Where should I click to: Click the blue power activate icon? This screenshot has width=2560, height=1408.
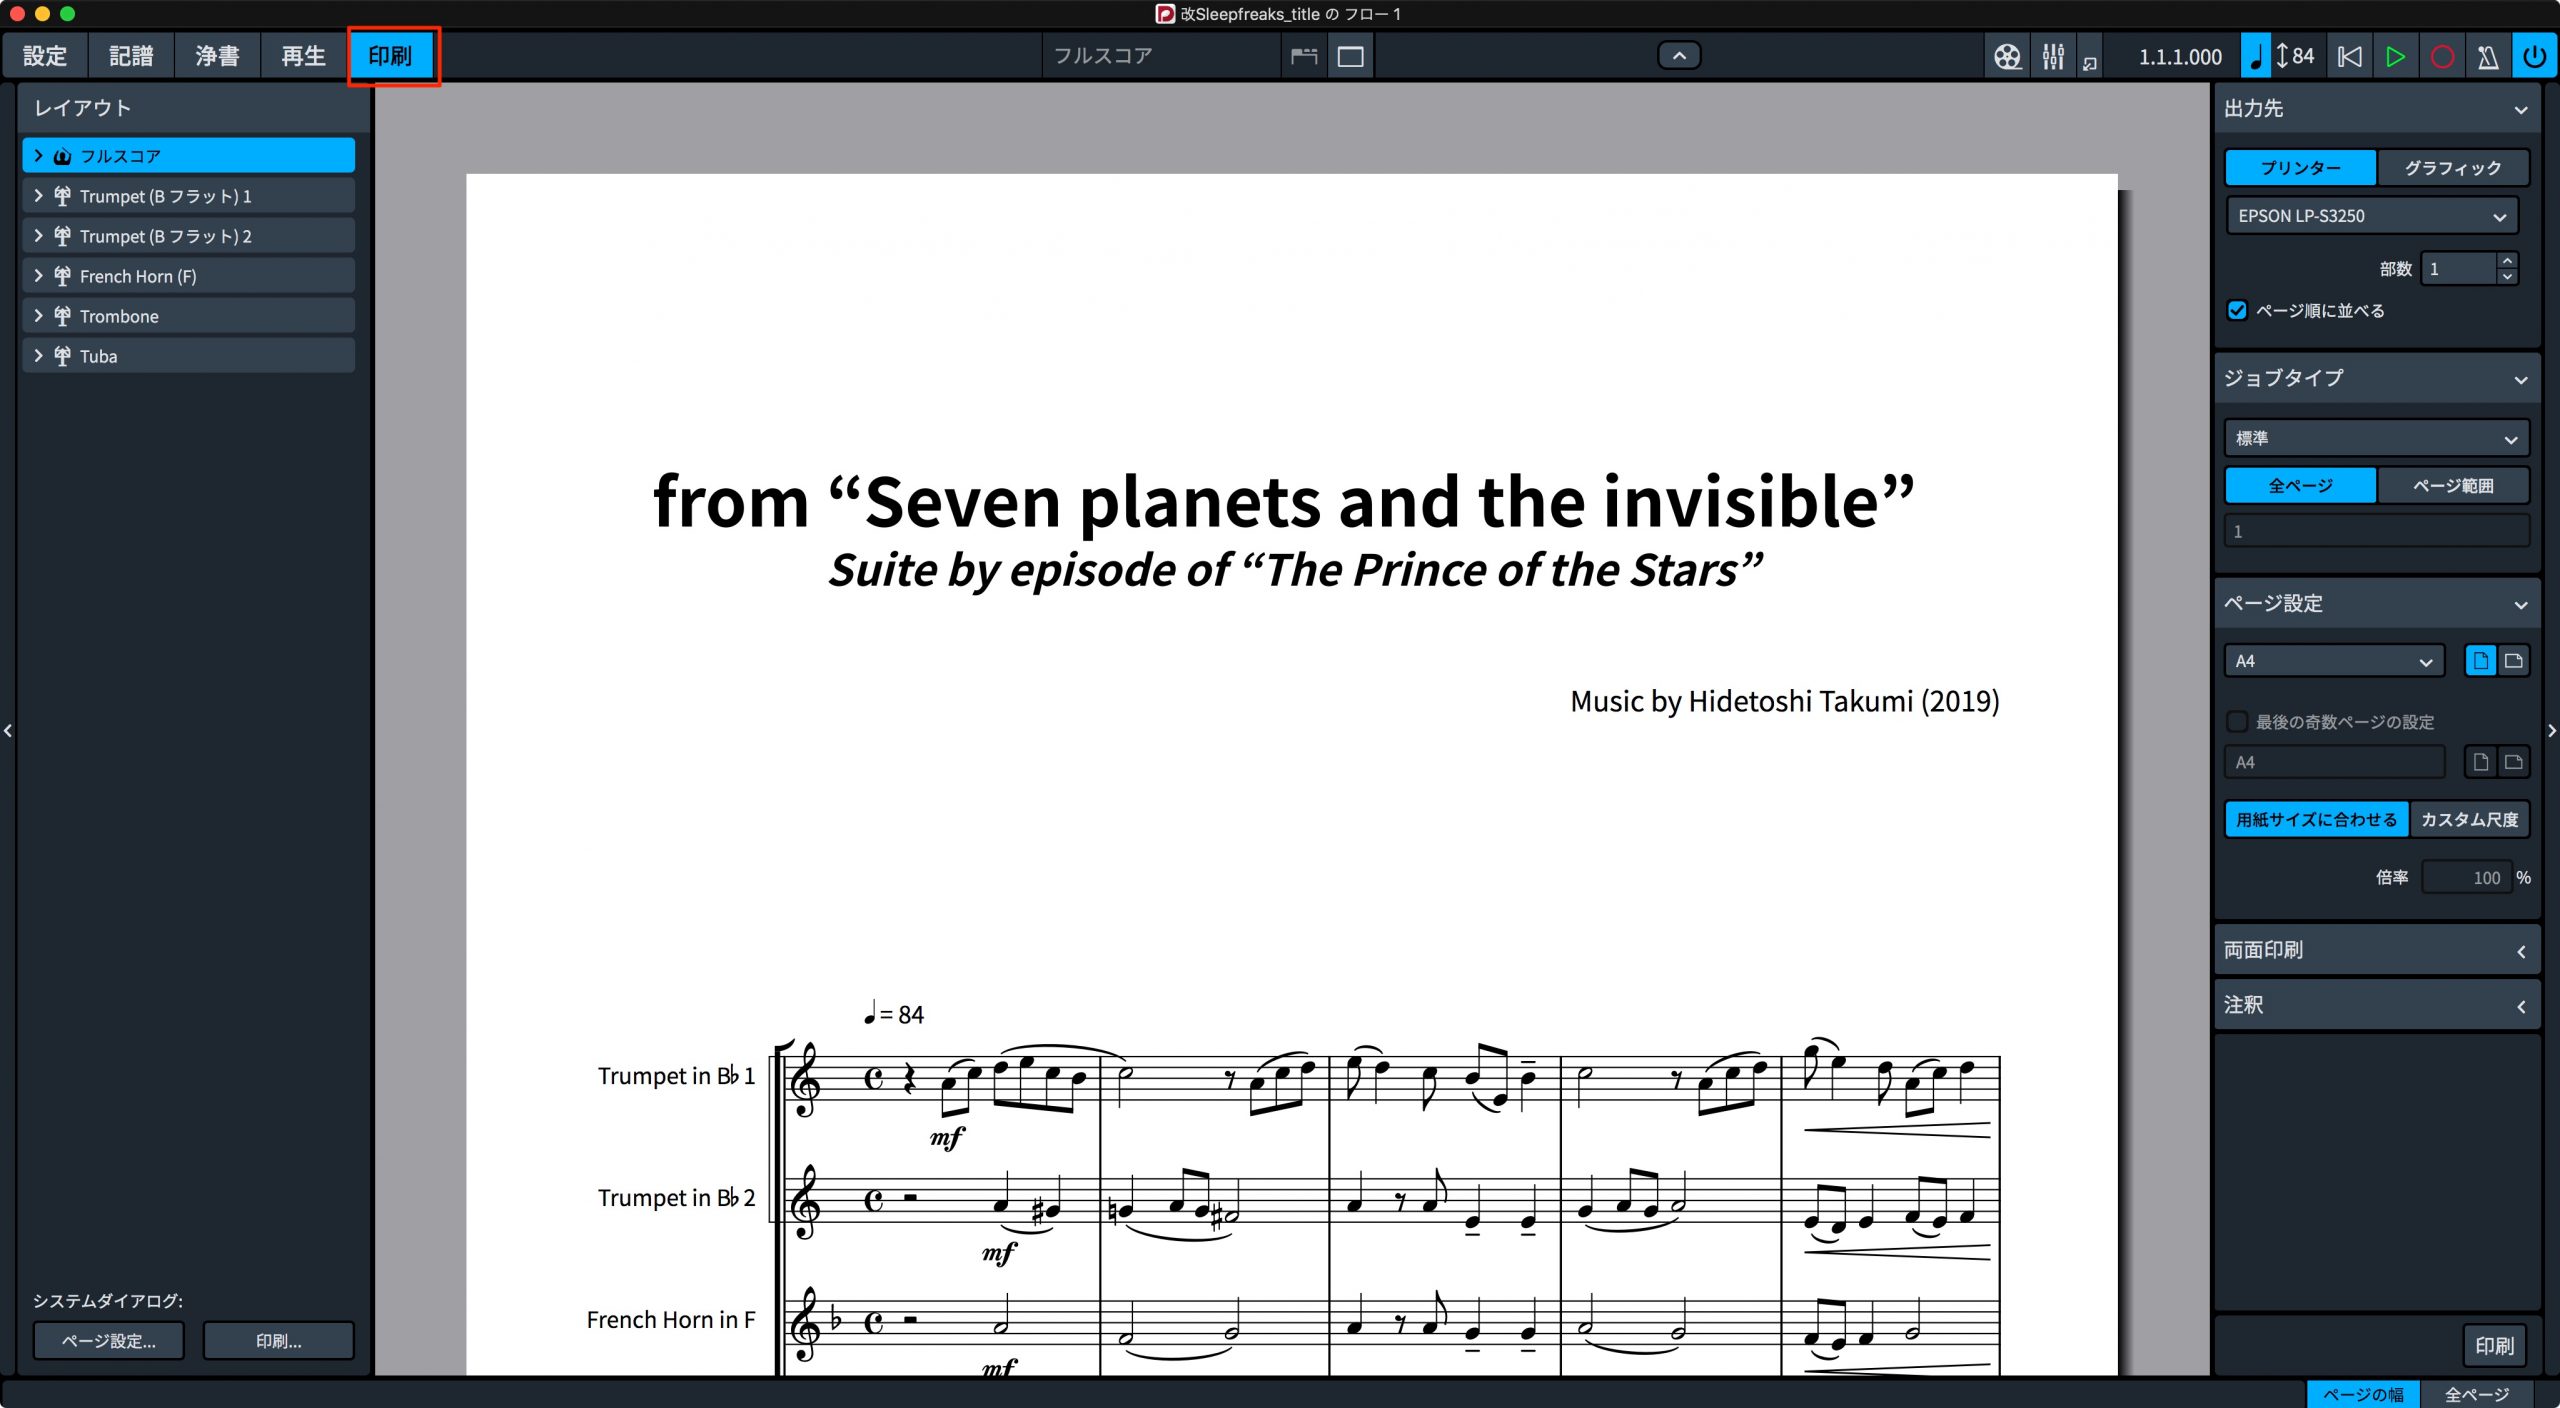(x=2534, y=56)
